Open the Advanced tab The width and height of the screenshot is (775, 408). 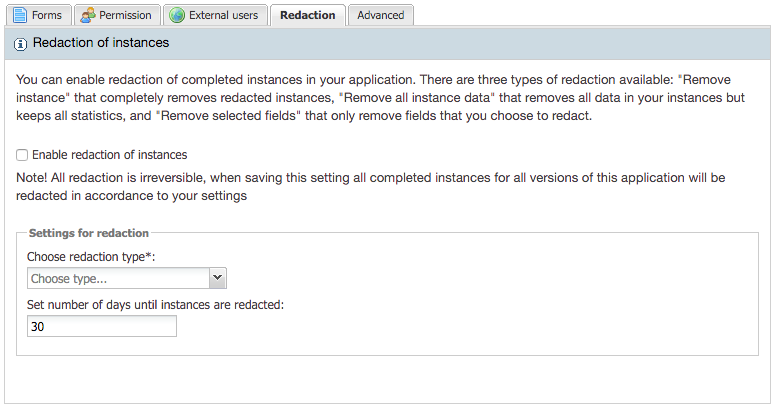381,15
